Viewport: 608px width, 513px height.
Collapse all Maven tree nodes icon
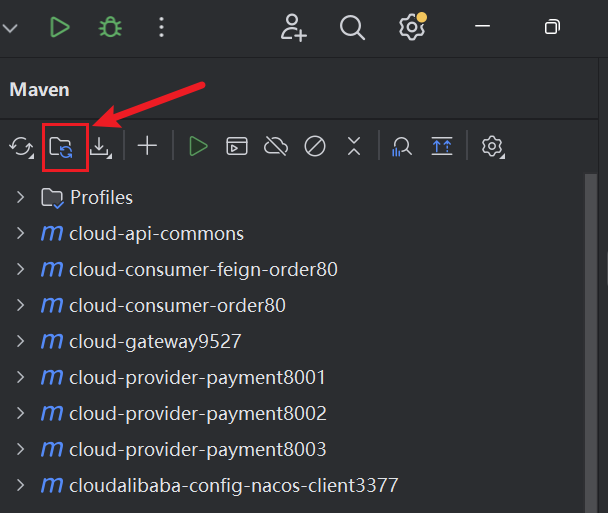[354, 146]
